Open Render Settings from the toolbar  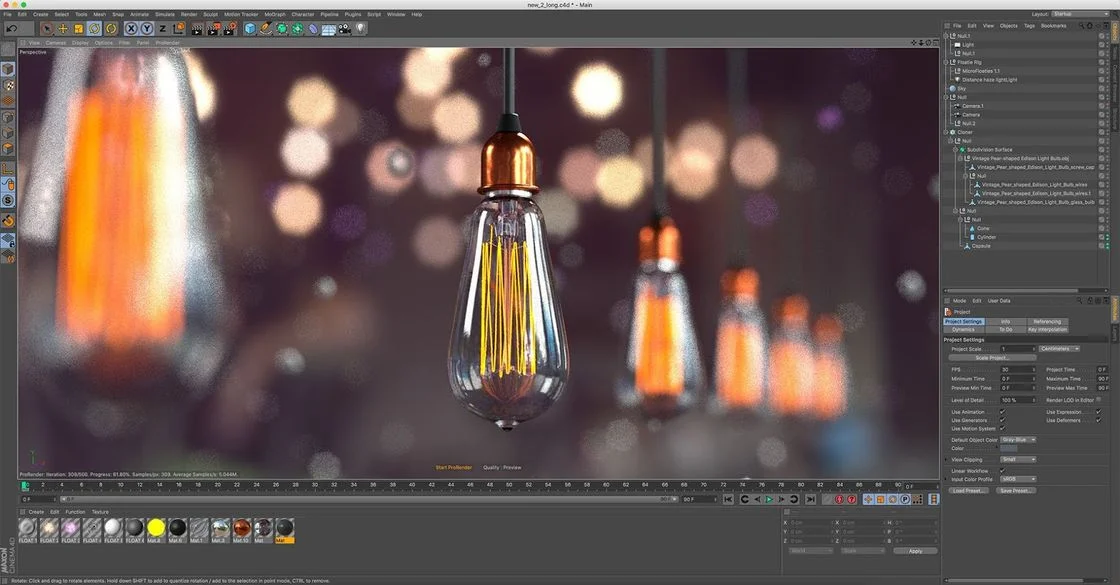tap(232, 28)
